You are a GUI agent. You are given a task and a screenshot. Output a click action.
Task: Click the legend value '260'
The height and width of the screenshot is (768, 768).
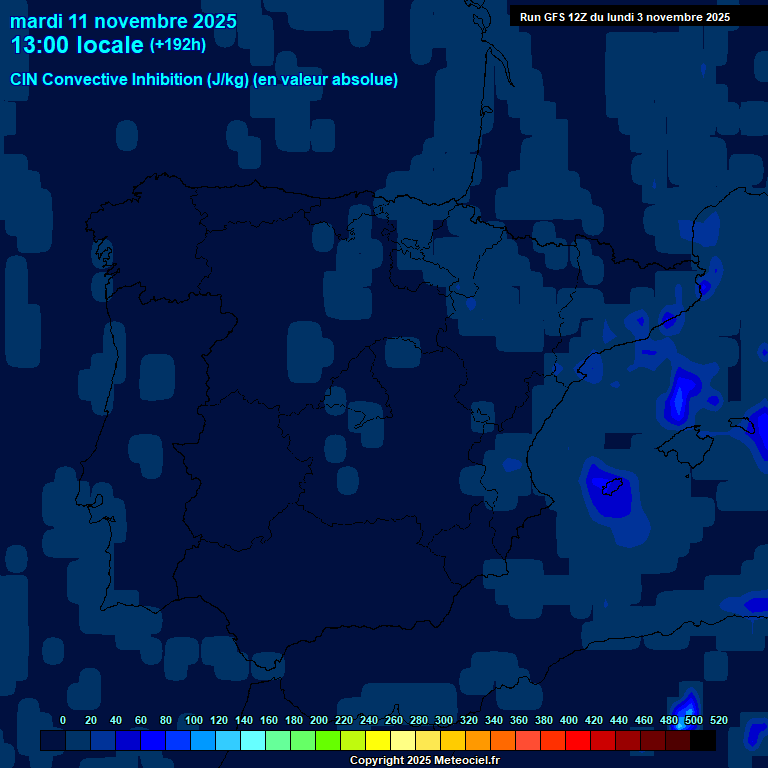pos(394,720)
